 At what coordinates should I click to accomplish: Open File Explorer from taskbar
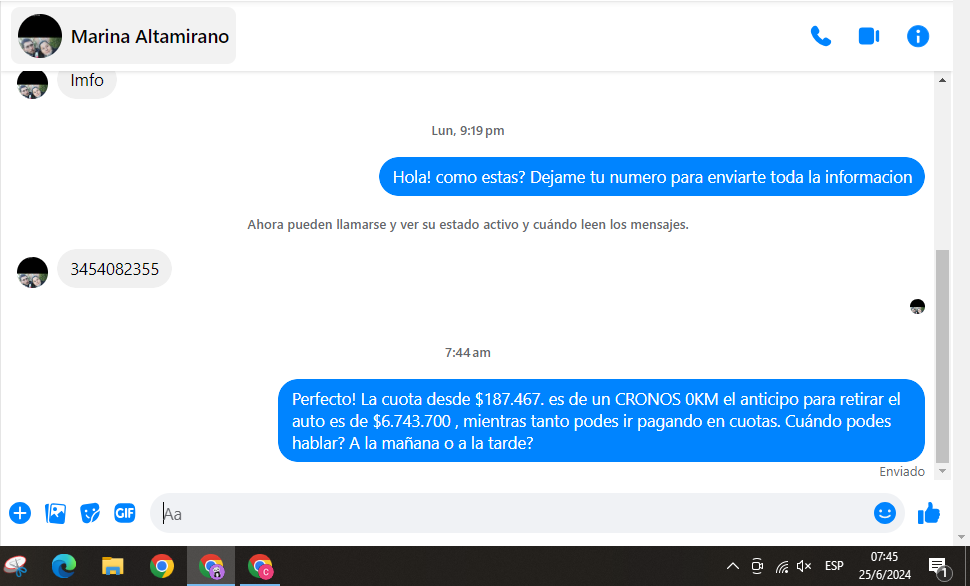[x=112, y=566]
